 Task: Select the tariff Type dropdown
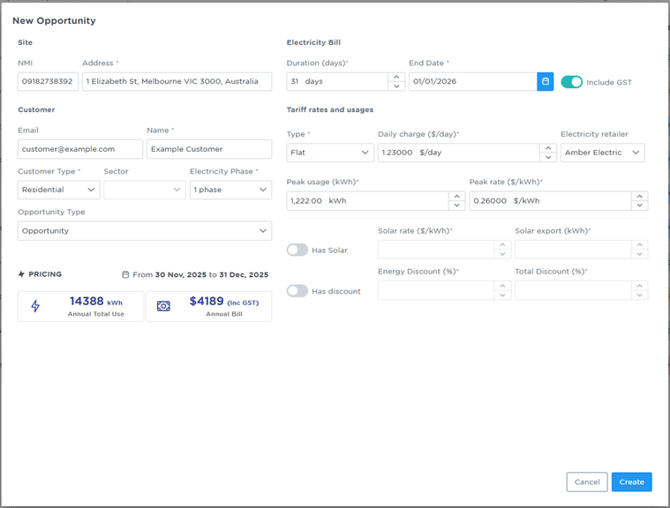(330, 153)
